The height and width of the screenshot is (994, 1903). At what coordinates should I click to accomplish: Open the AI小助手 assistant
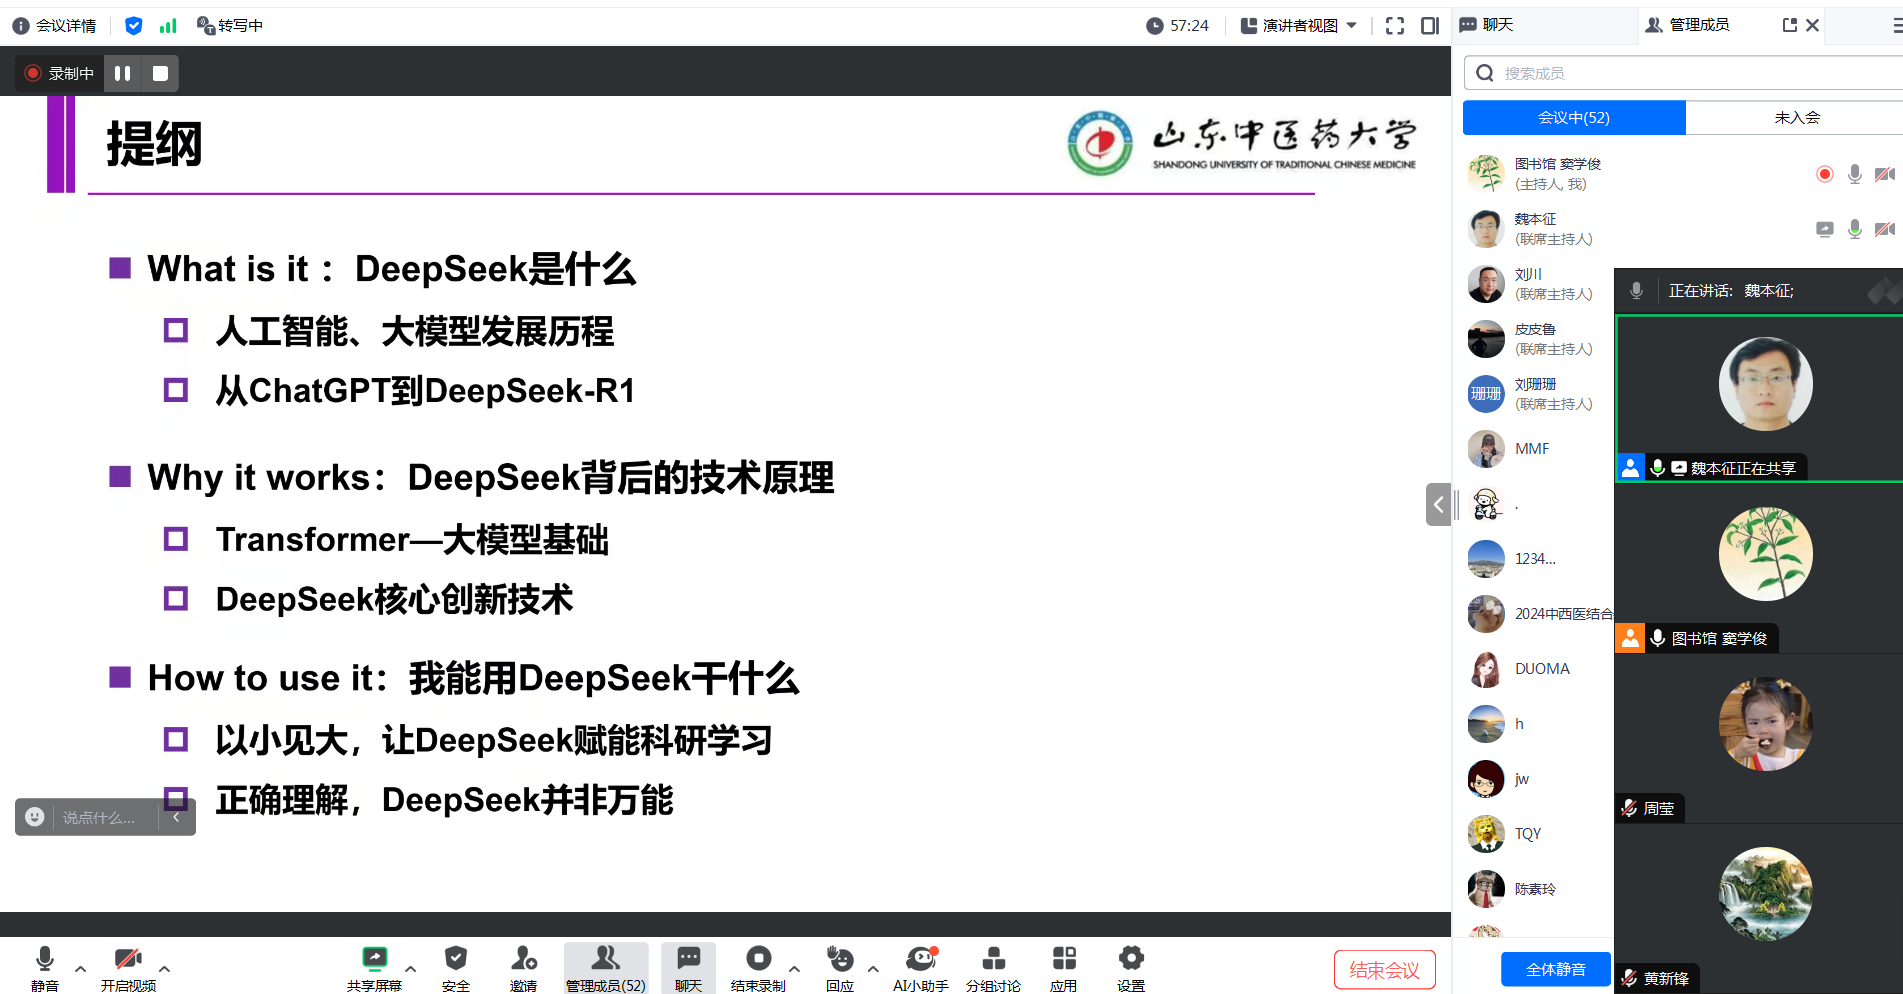tap(920, 959)
